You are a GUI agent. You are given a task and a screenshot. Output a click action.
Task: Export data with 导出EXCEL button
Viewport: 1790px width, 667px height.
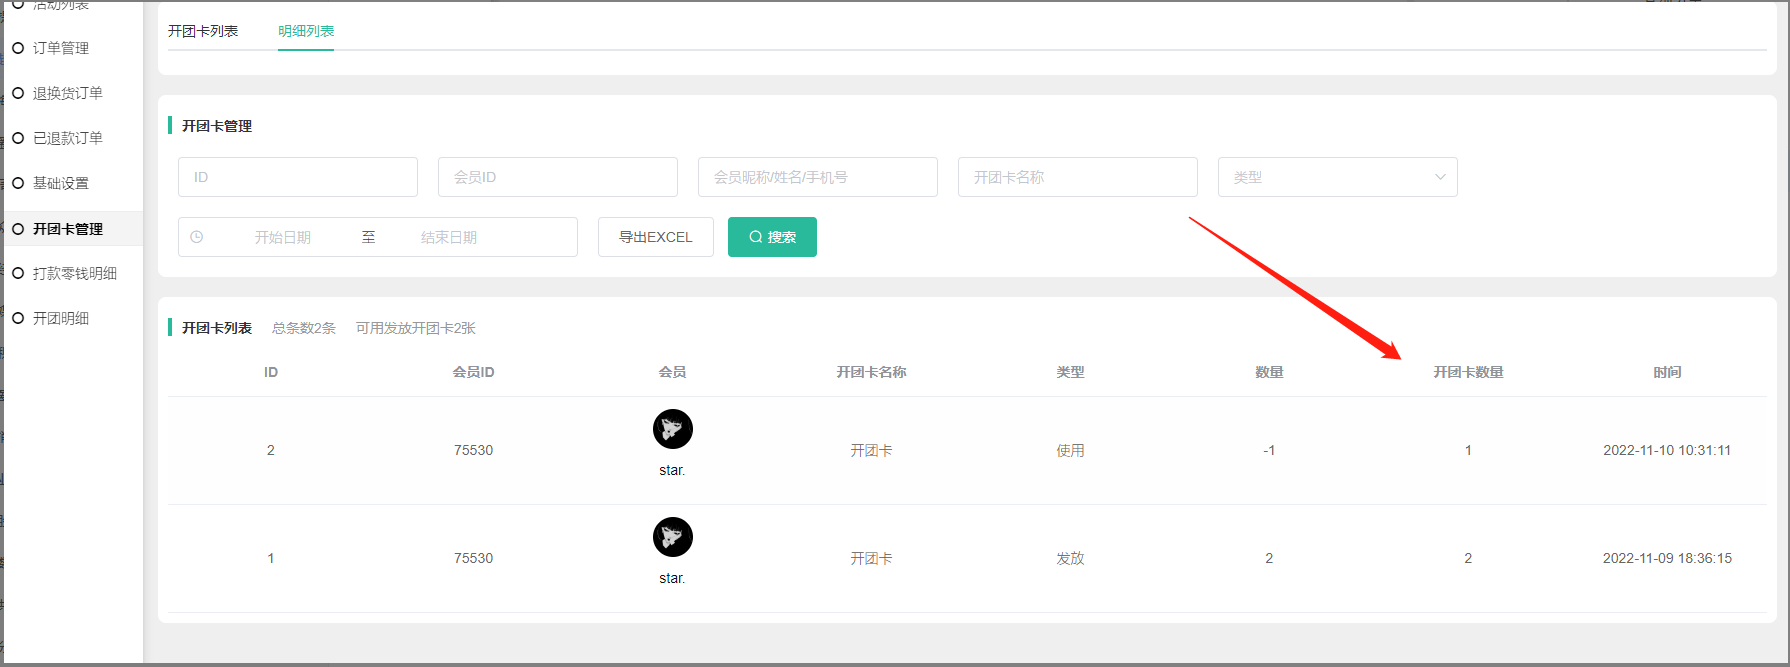[x=655, y=237]
